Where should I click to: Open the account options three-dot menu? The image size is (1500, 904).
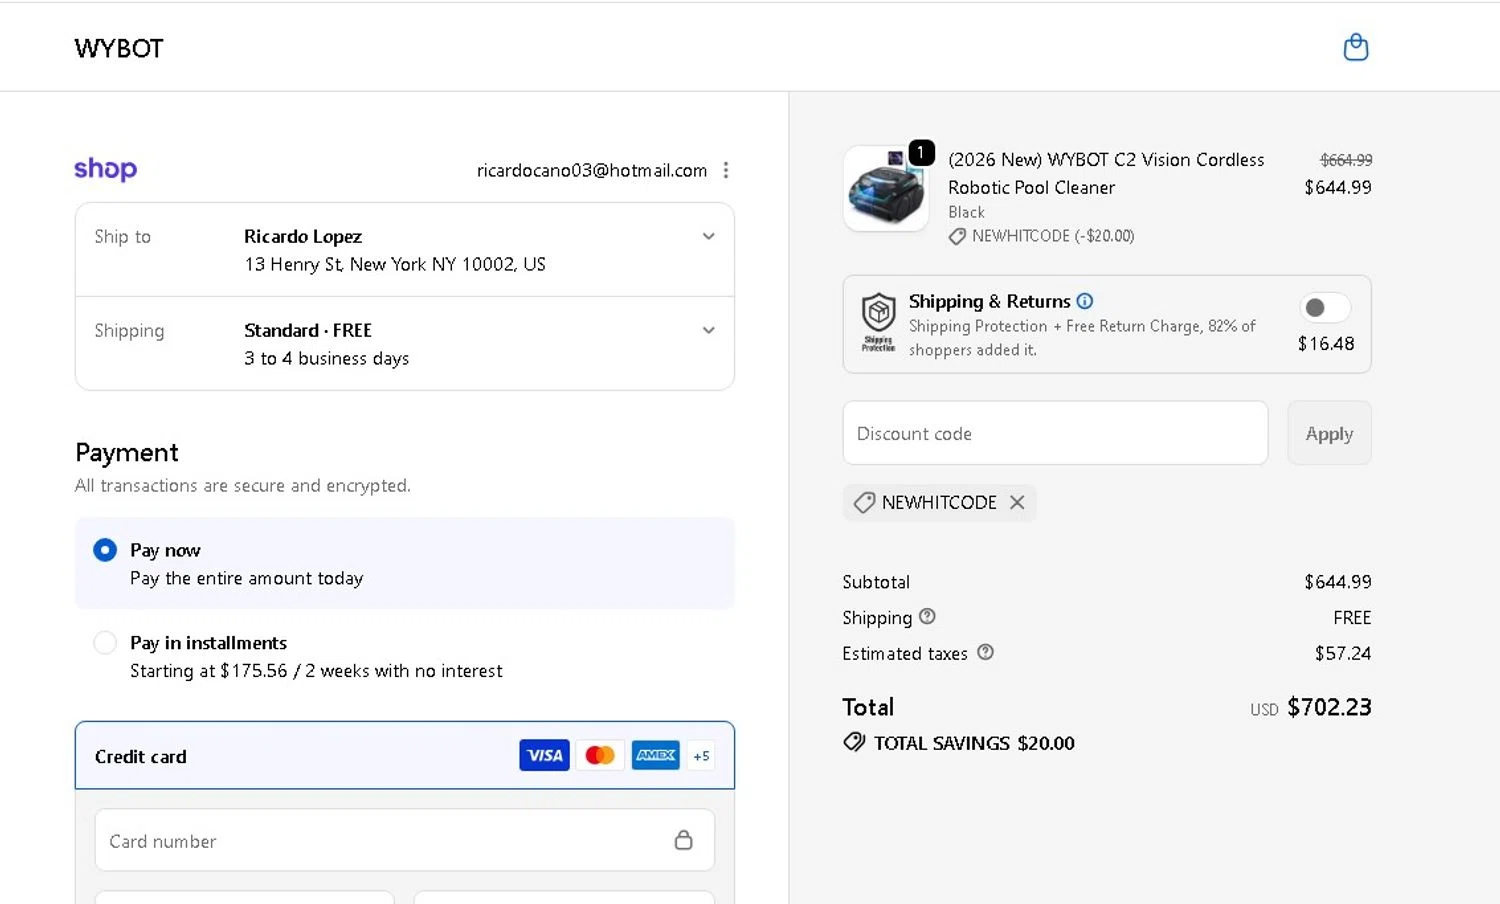click(726, 170)
